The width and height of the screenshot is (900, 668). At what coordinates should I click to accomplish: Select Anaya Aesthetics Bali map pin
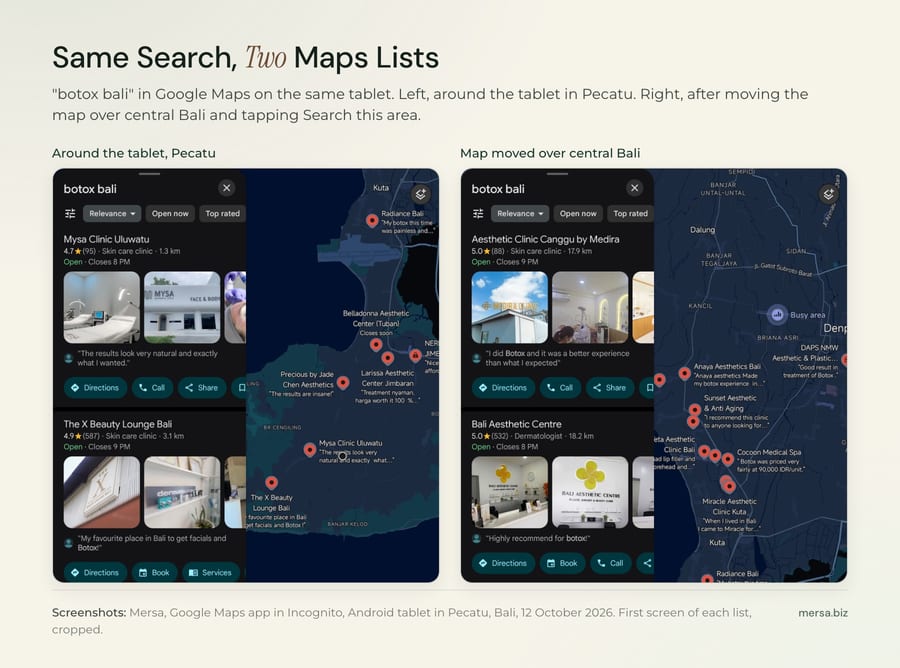coord(685,374)
